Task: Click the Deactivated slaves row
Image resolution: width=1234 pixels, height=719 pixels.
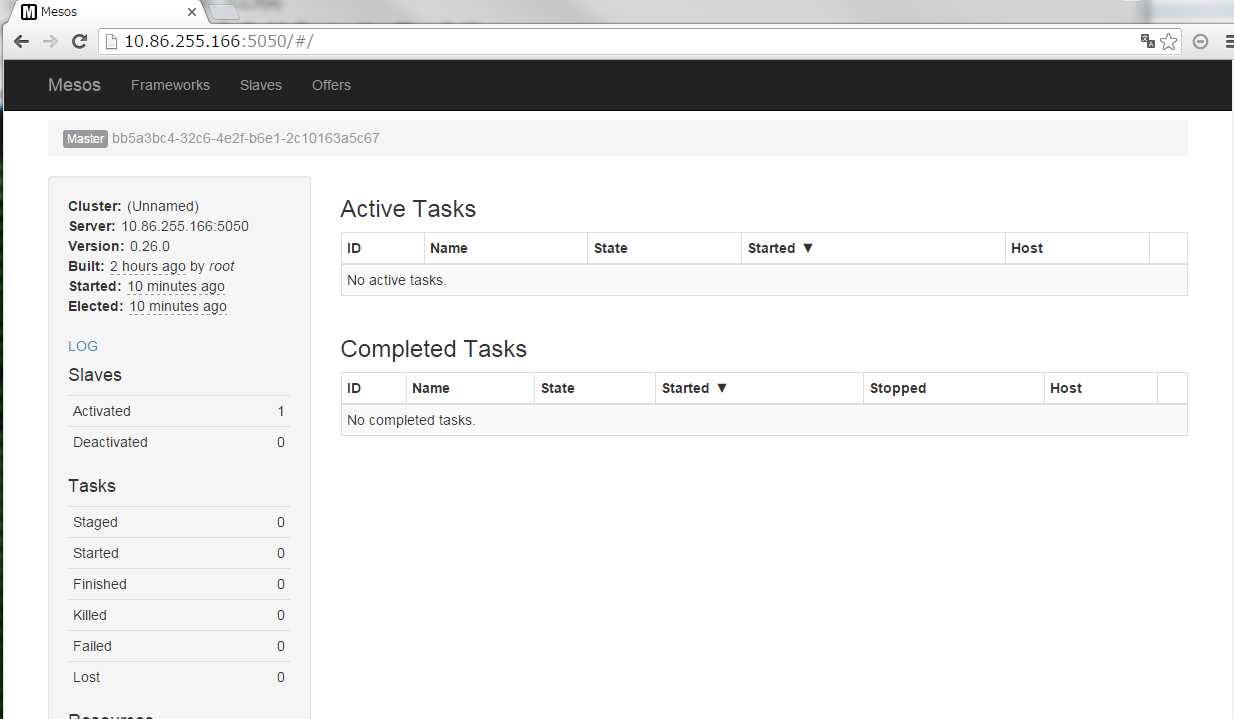Action: [179, 442]
